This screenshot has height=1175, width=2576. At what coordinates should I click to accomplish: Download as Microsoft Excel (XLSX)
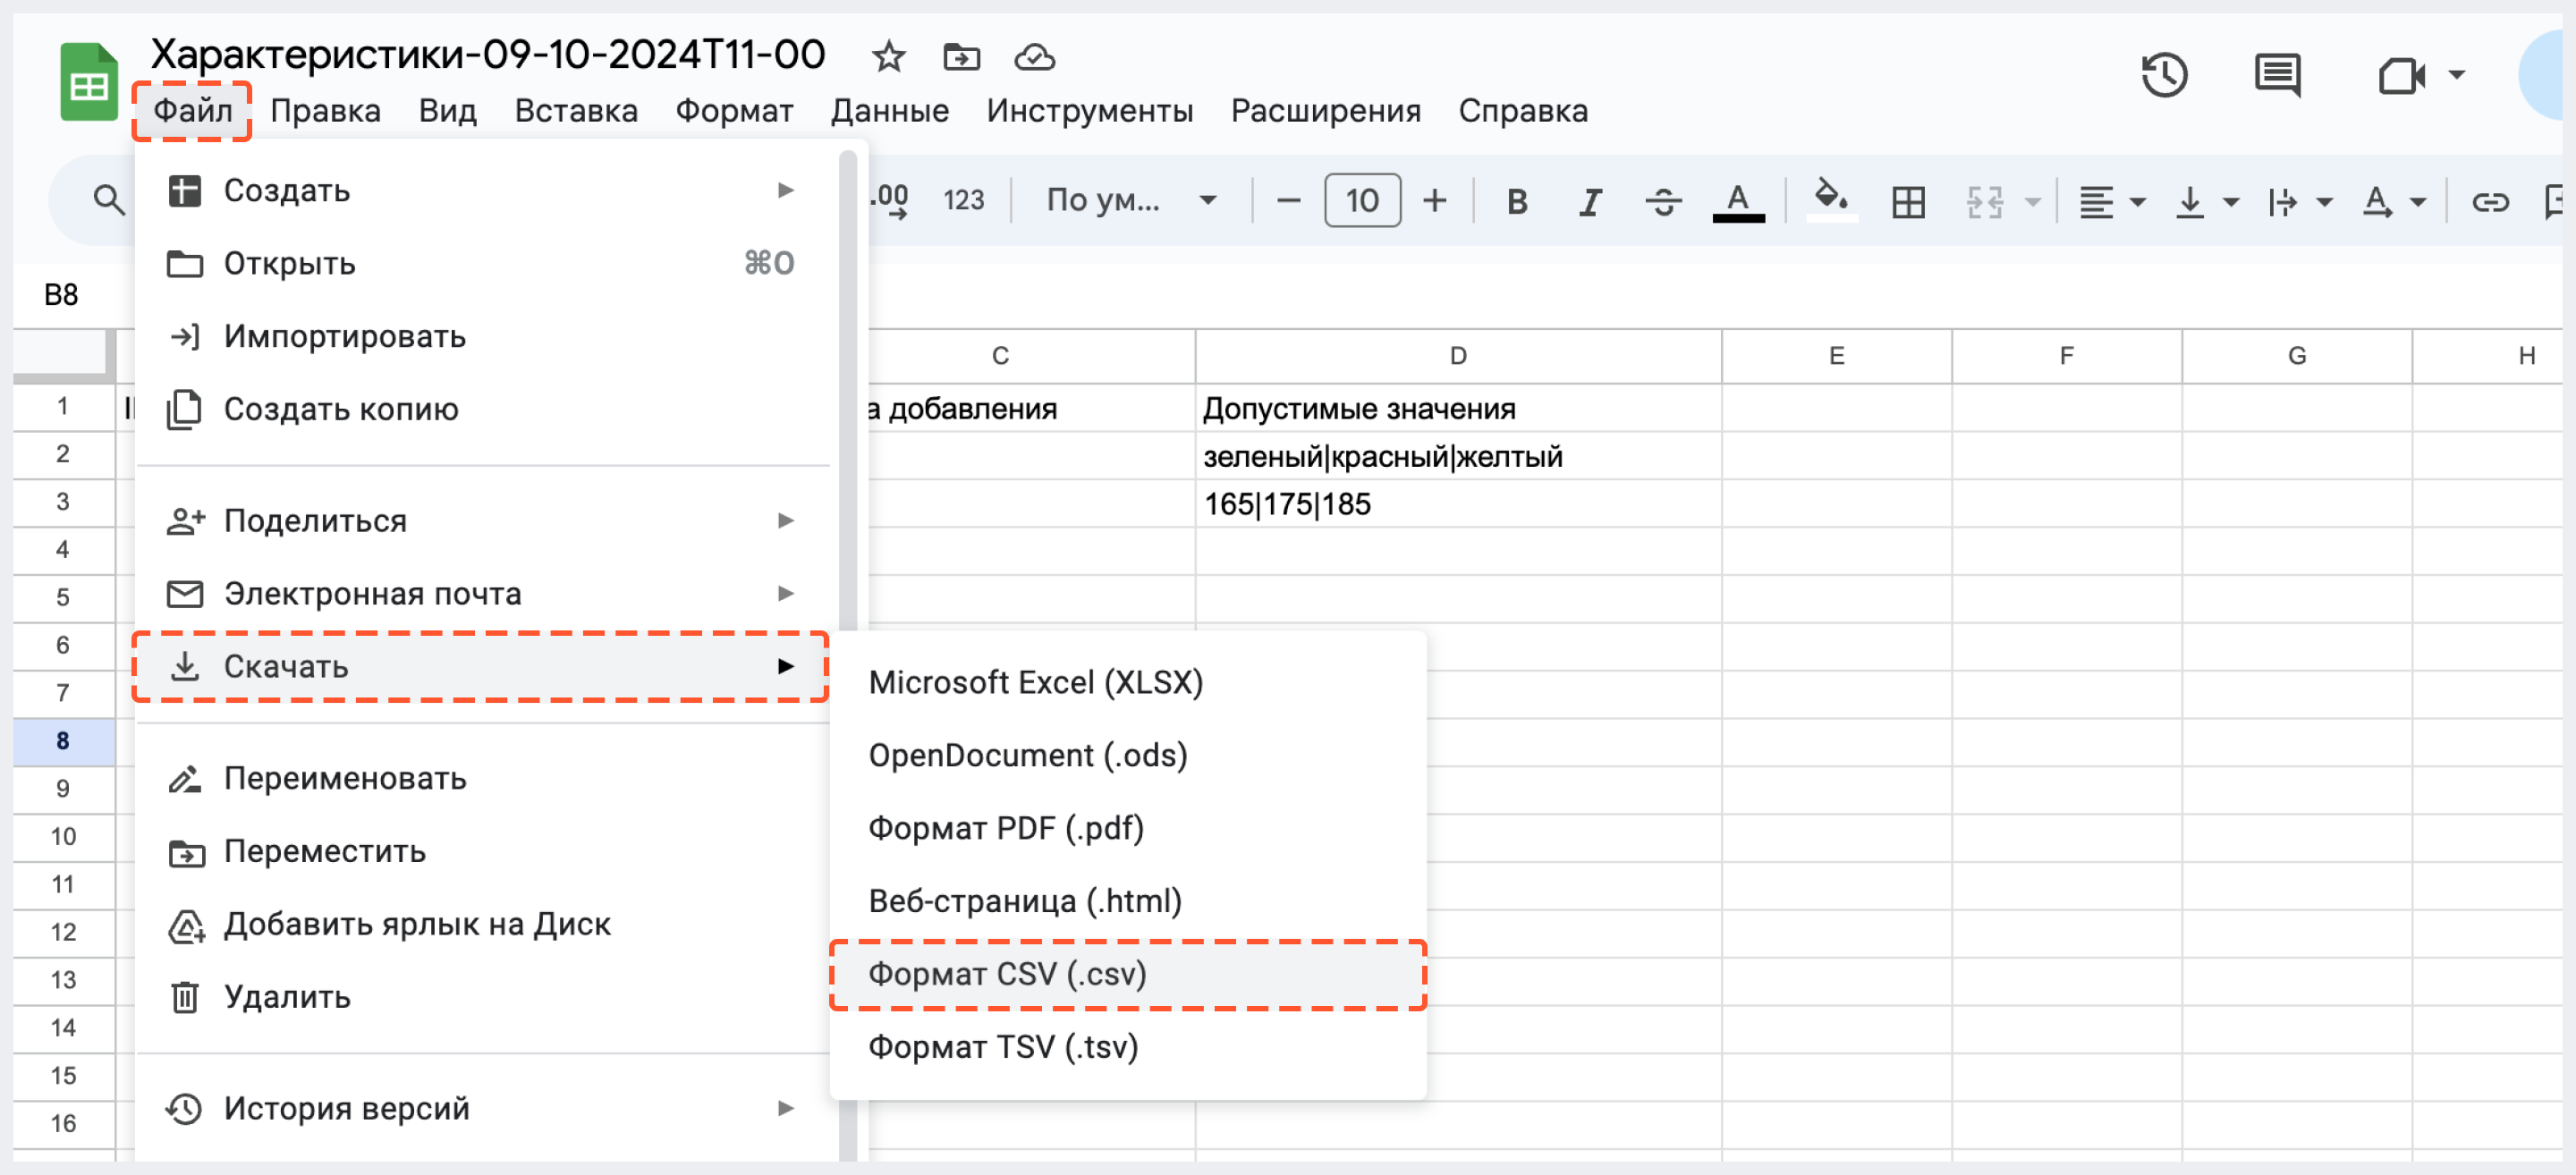pos(1128,682)
